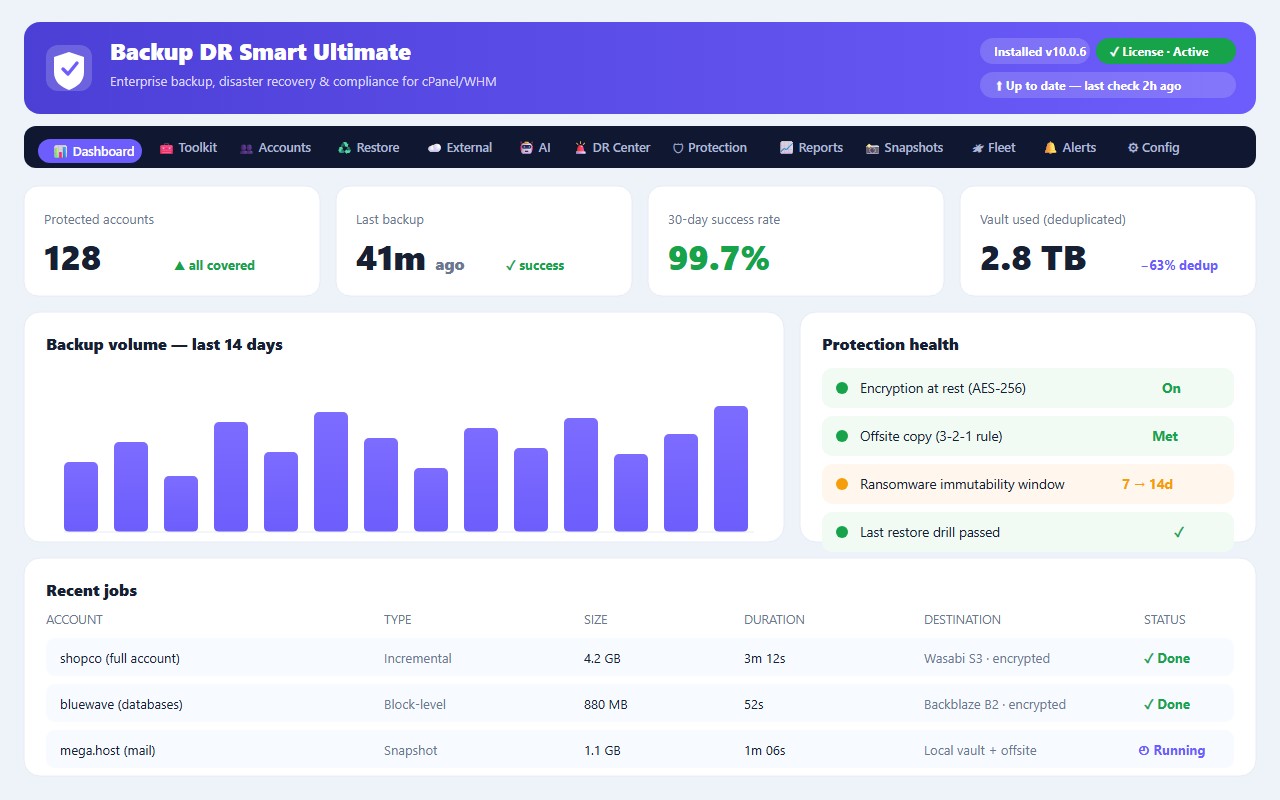Click the 4.2 GB size cell

[x=603, y=658]
